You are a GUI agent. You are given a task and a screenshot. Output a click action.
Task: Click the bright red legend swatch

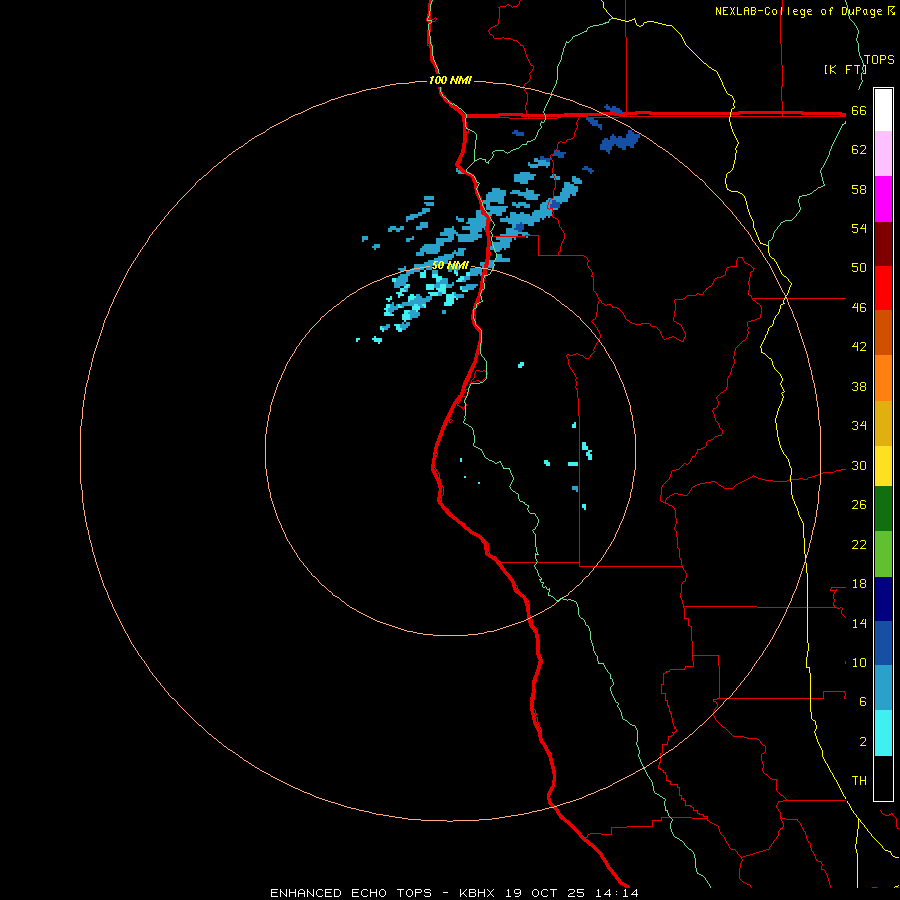(883, 288)
